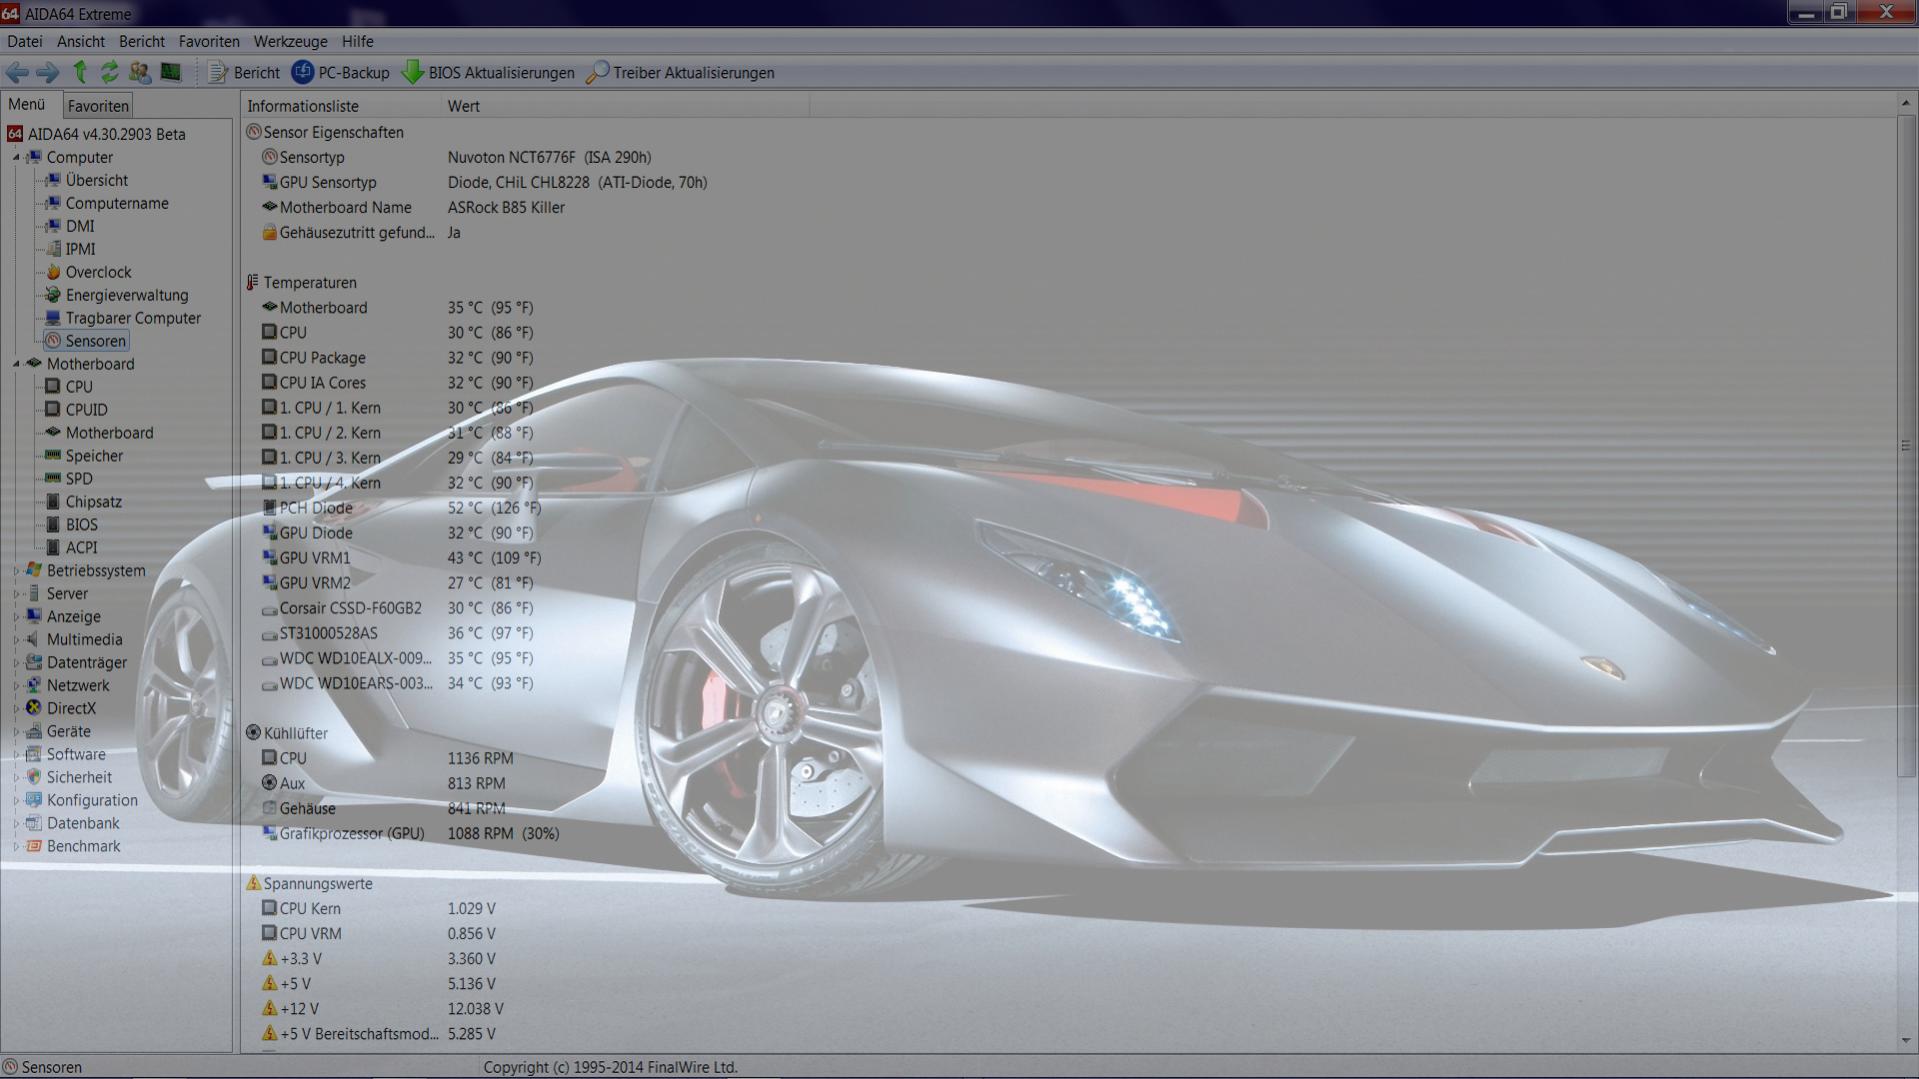Click the Datenbank icon in tree

34,824
